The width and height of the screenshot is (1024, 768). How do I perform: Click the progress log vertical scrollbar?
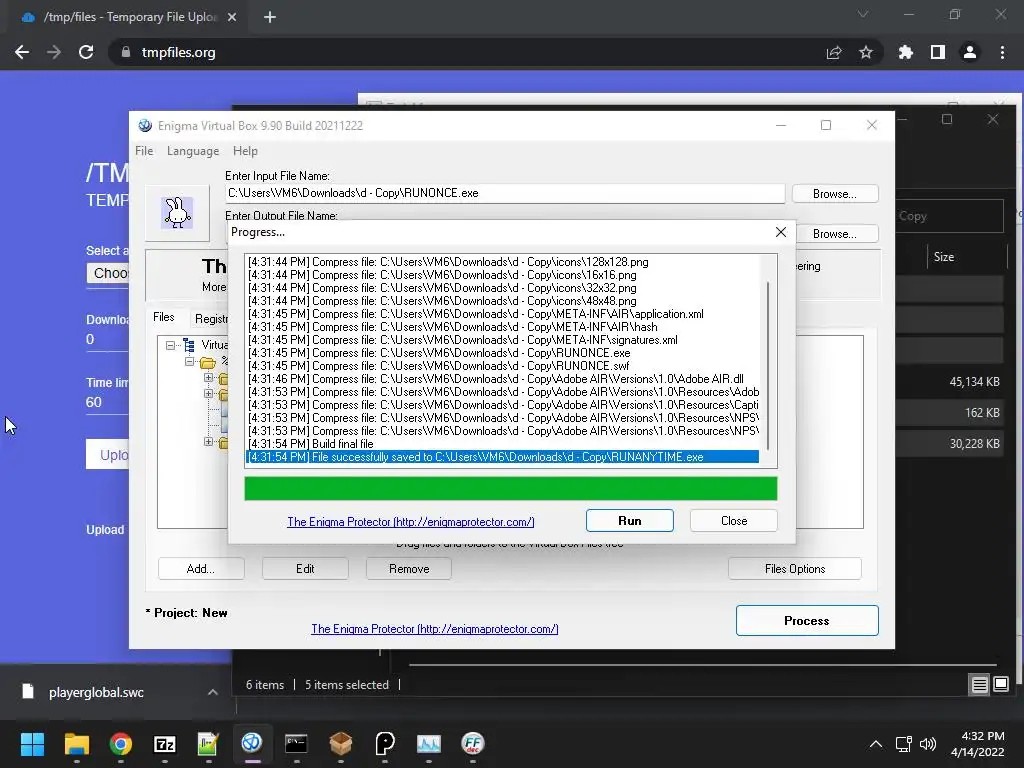click(768, 366)
